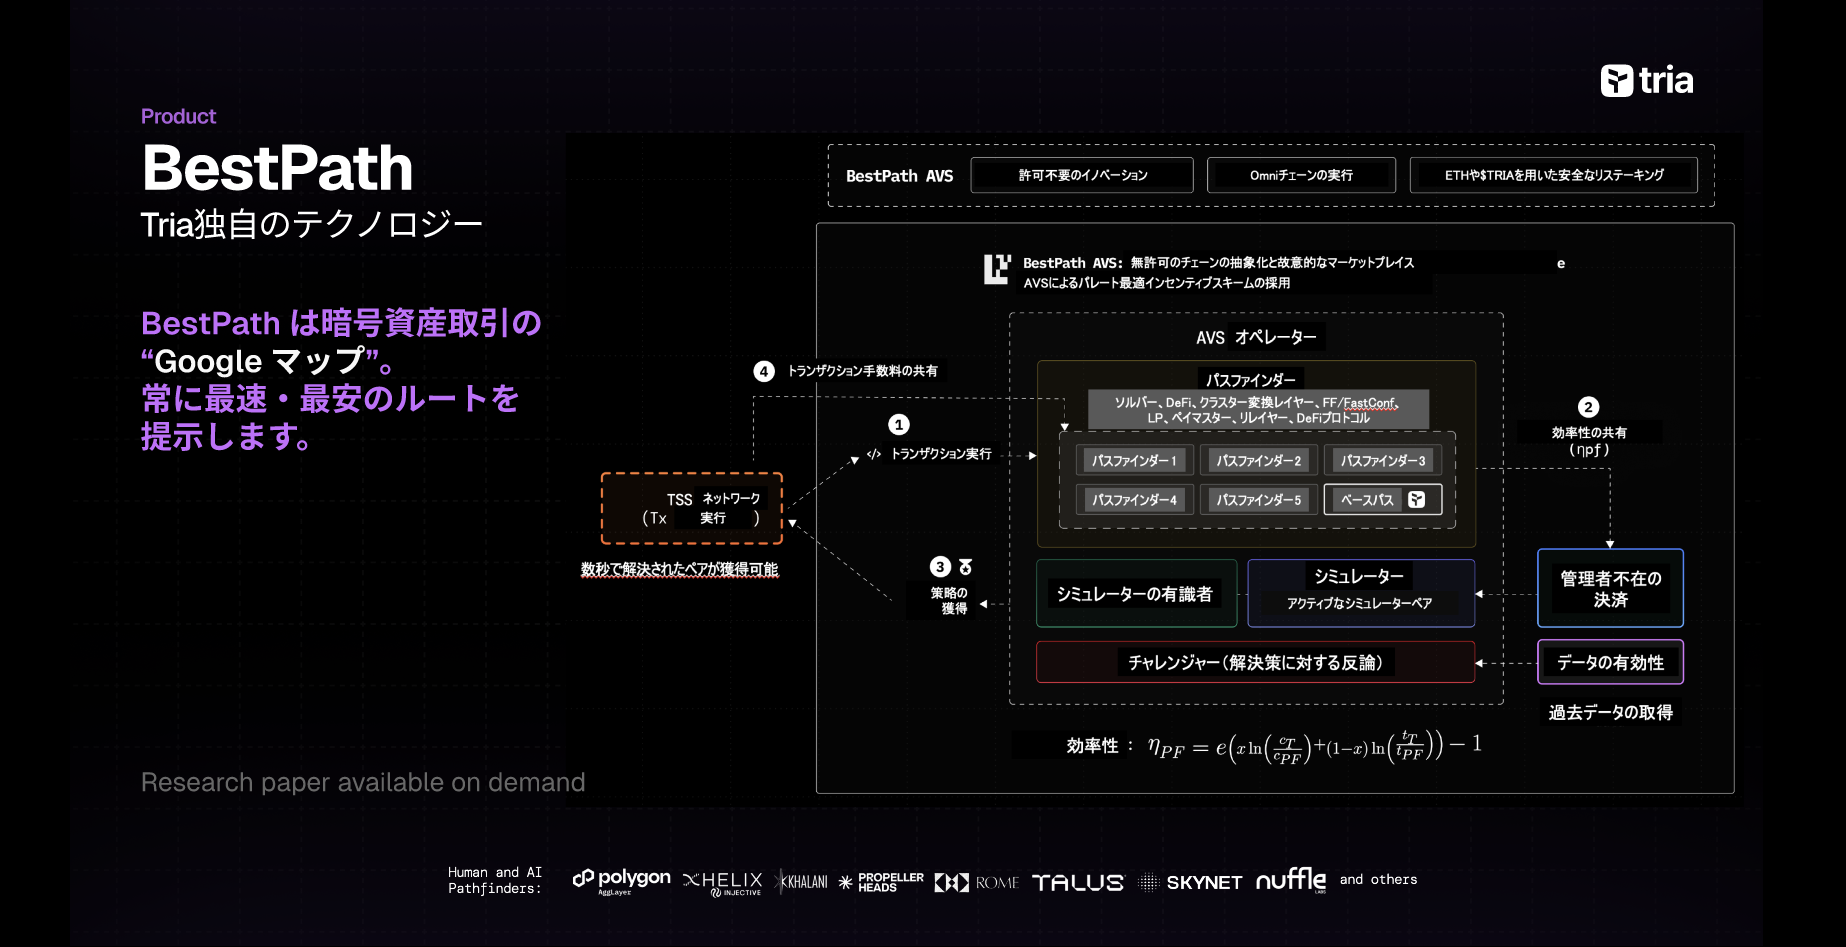Viewport: 1846px width, 947px height.
Task: Click the TALUS logo in footer
Action: click(x=1077, y=882)
